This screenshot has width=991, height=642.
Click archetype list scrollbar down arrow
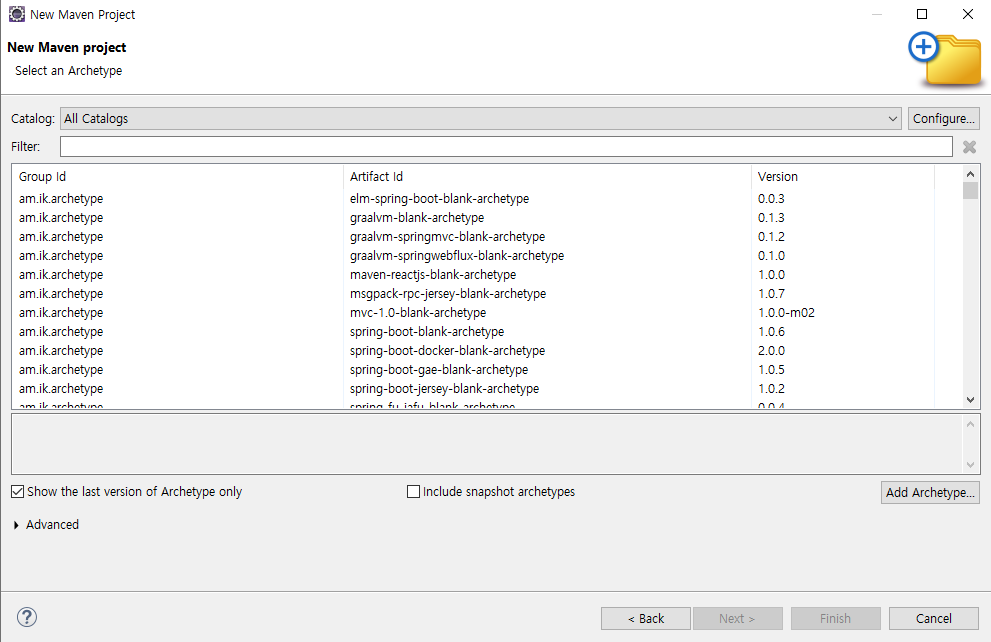coord(970,399)
